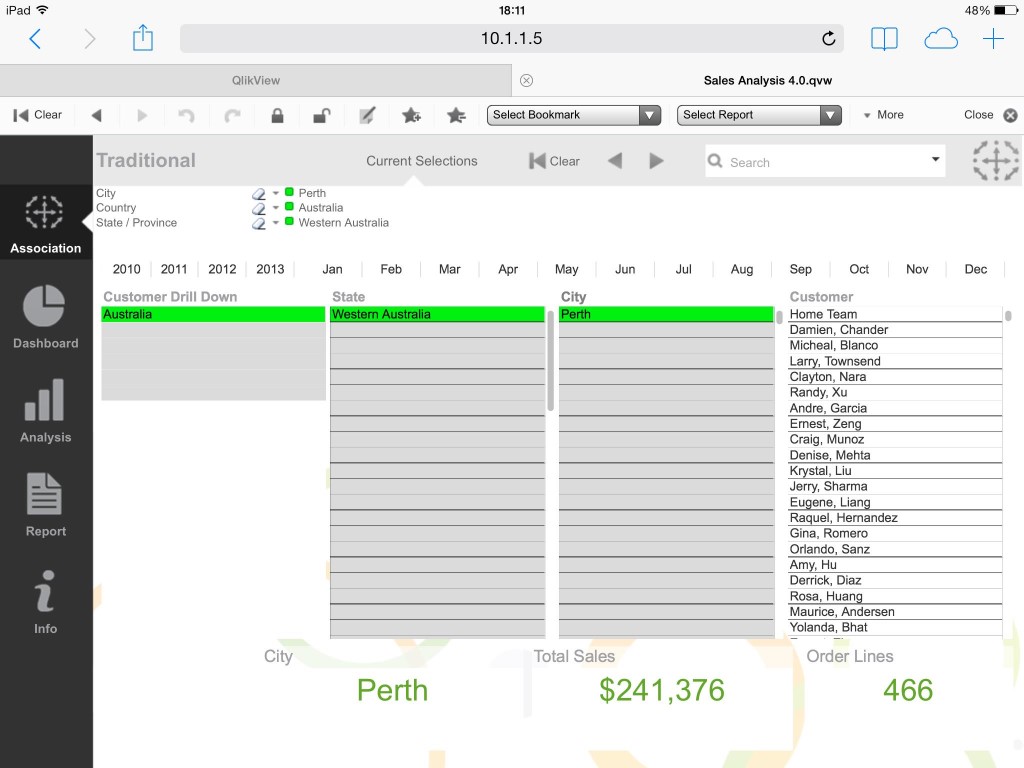Select Perth in the City list

[666, 314]
